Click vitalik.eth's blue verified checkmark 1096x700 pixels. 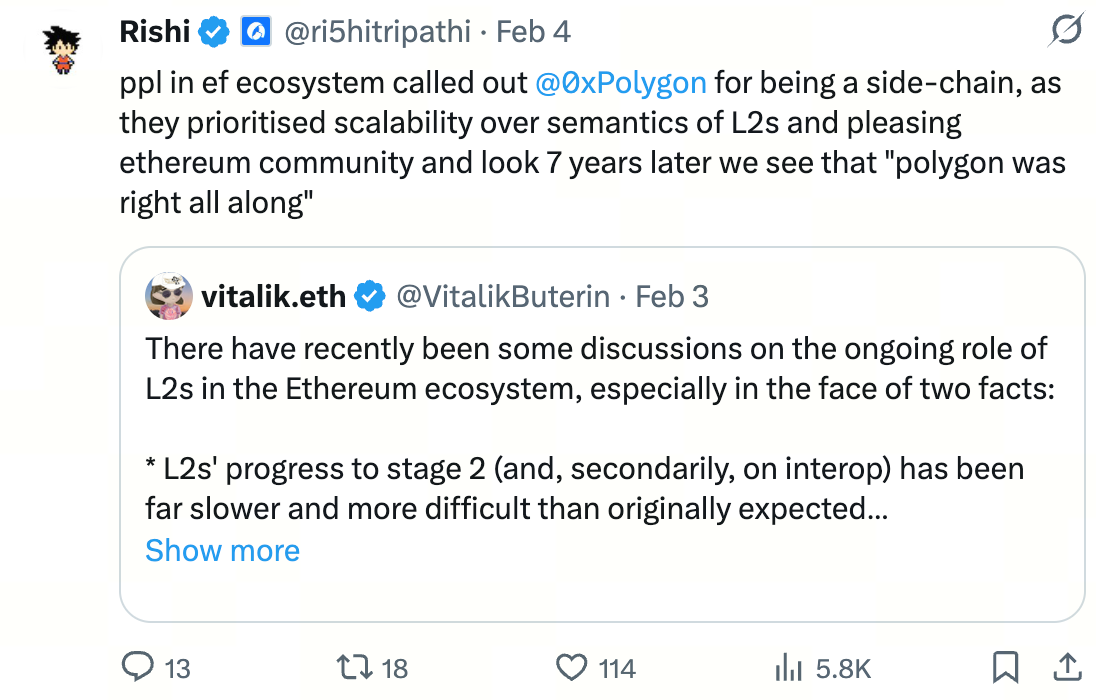coord(371,297)
